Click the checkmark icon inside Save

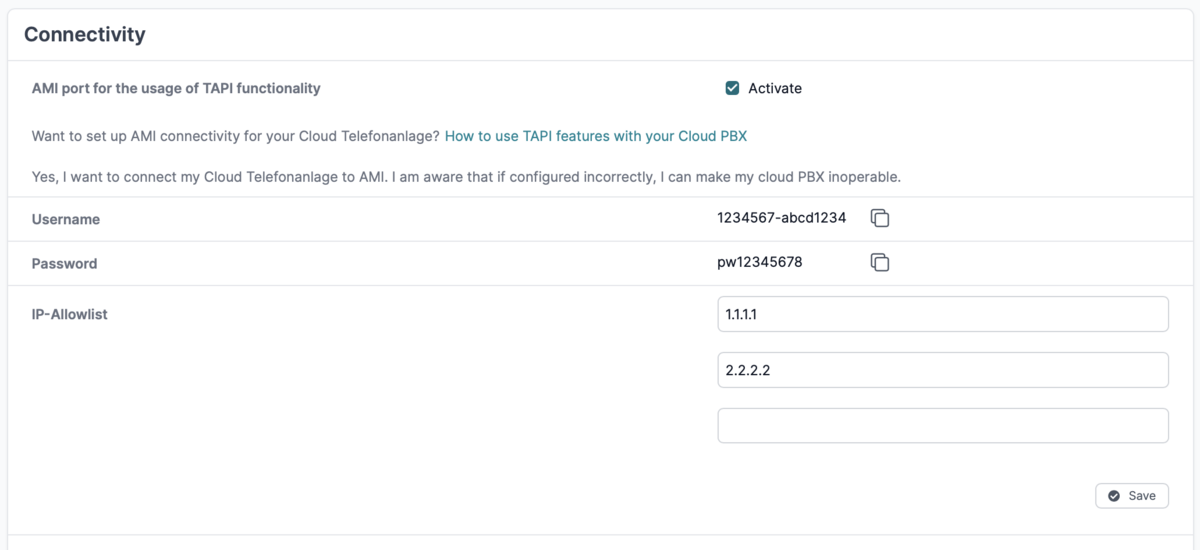pyautogui.click(x=1114, y=496)
